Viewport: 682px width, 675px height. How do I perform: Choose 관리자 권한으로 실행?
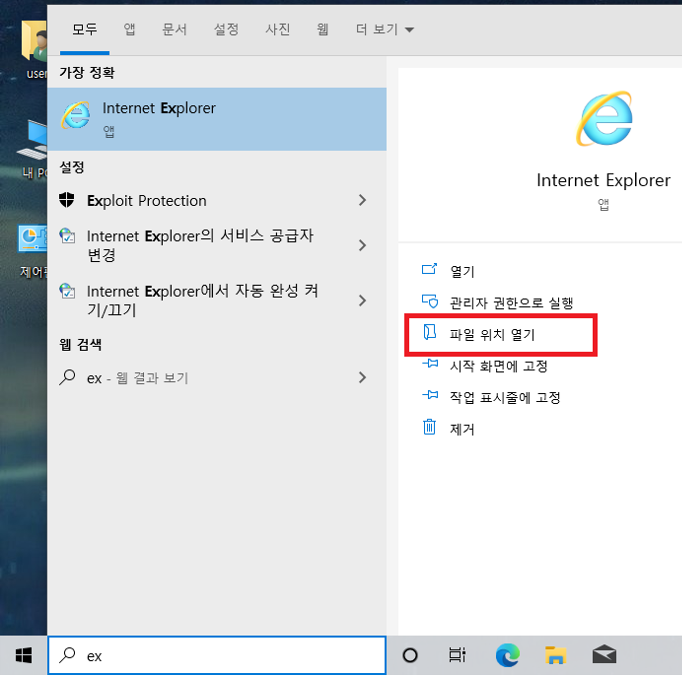[511, 302]
